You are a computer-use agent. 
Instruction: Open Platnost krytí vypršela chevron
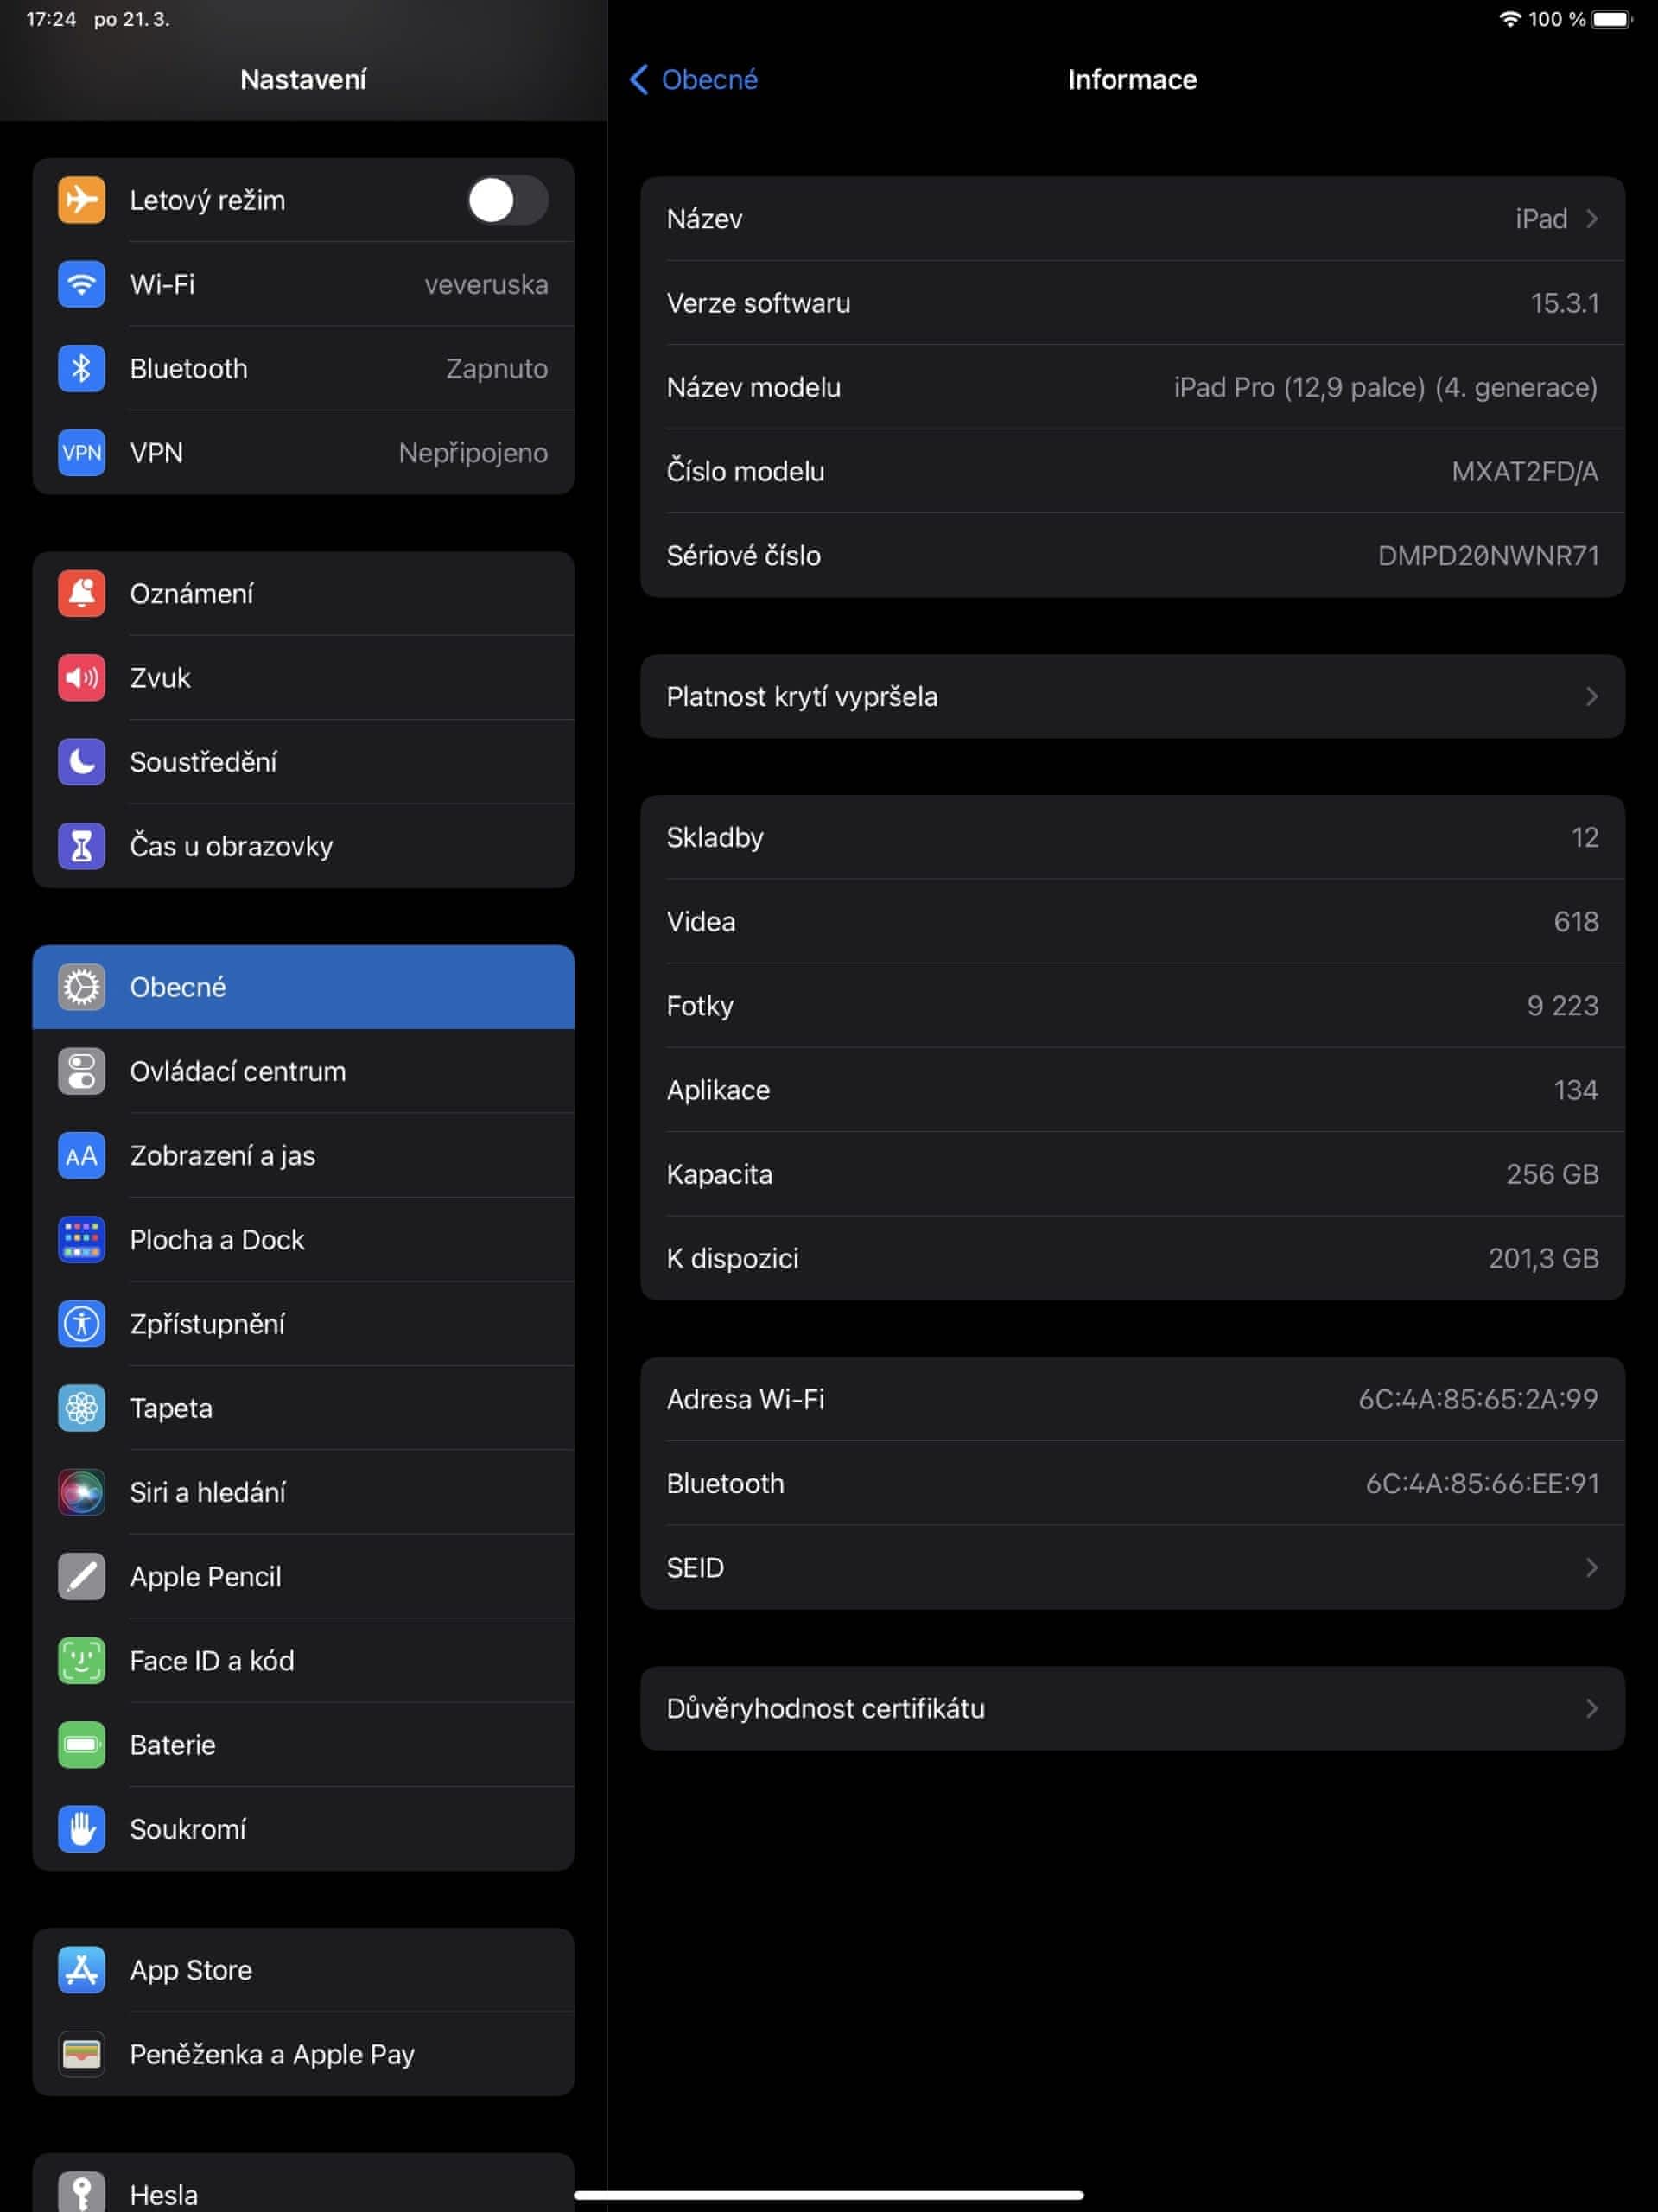click(x=1591, y=696)
